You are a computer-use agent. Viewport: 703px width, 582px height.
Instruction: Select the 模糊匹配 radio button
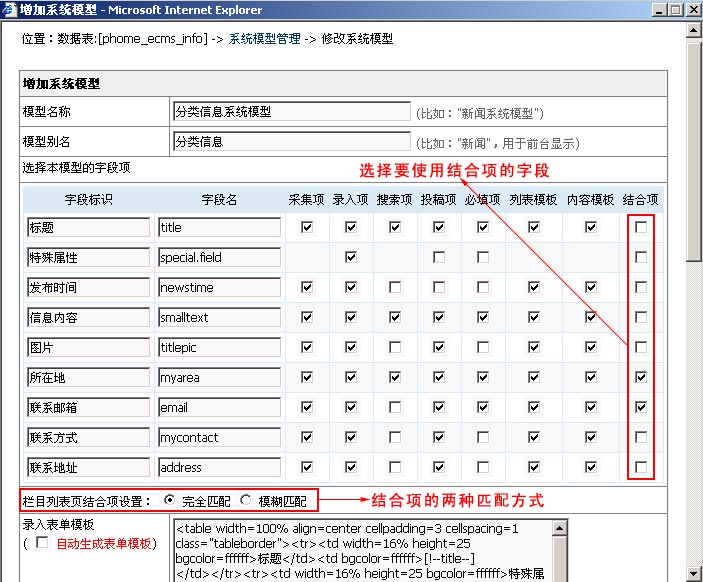click(246, 499)
